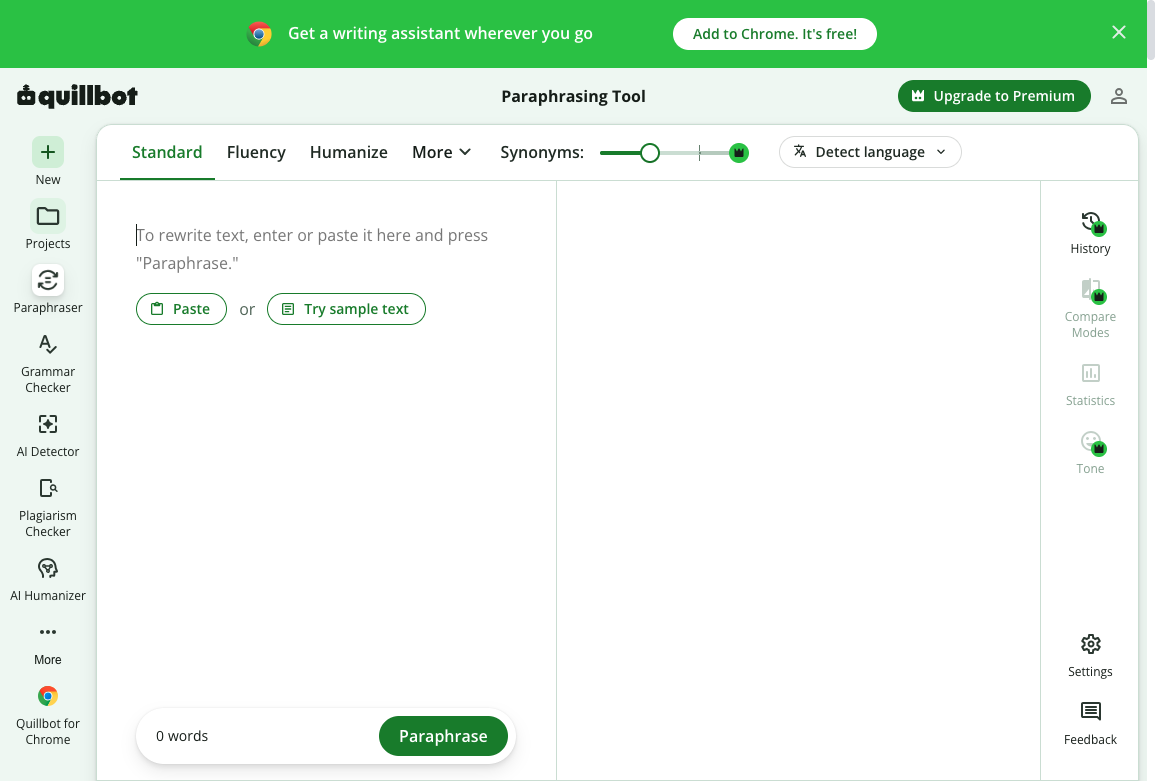Open the History panel icon

1090,223
